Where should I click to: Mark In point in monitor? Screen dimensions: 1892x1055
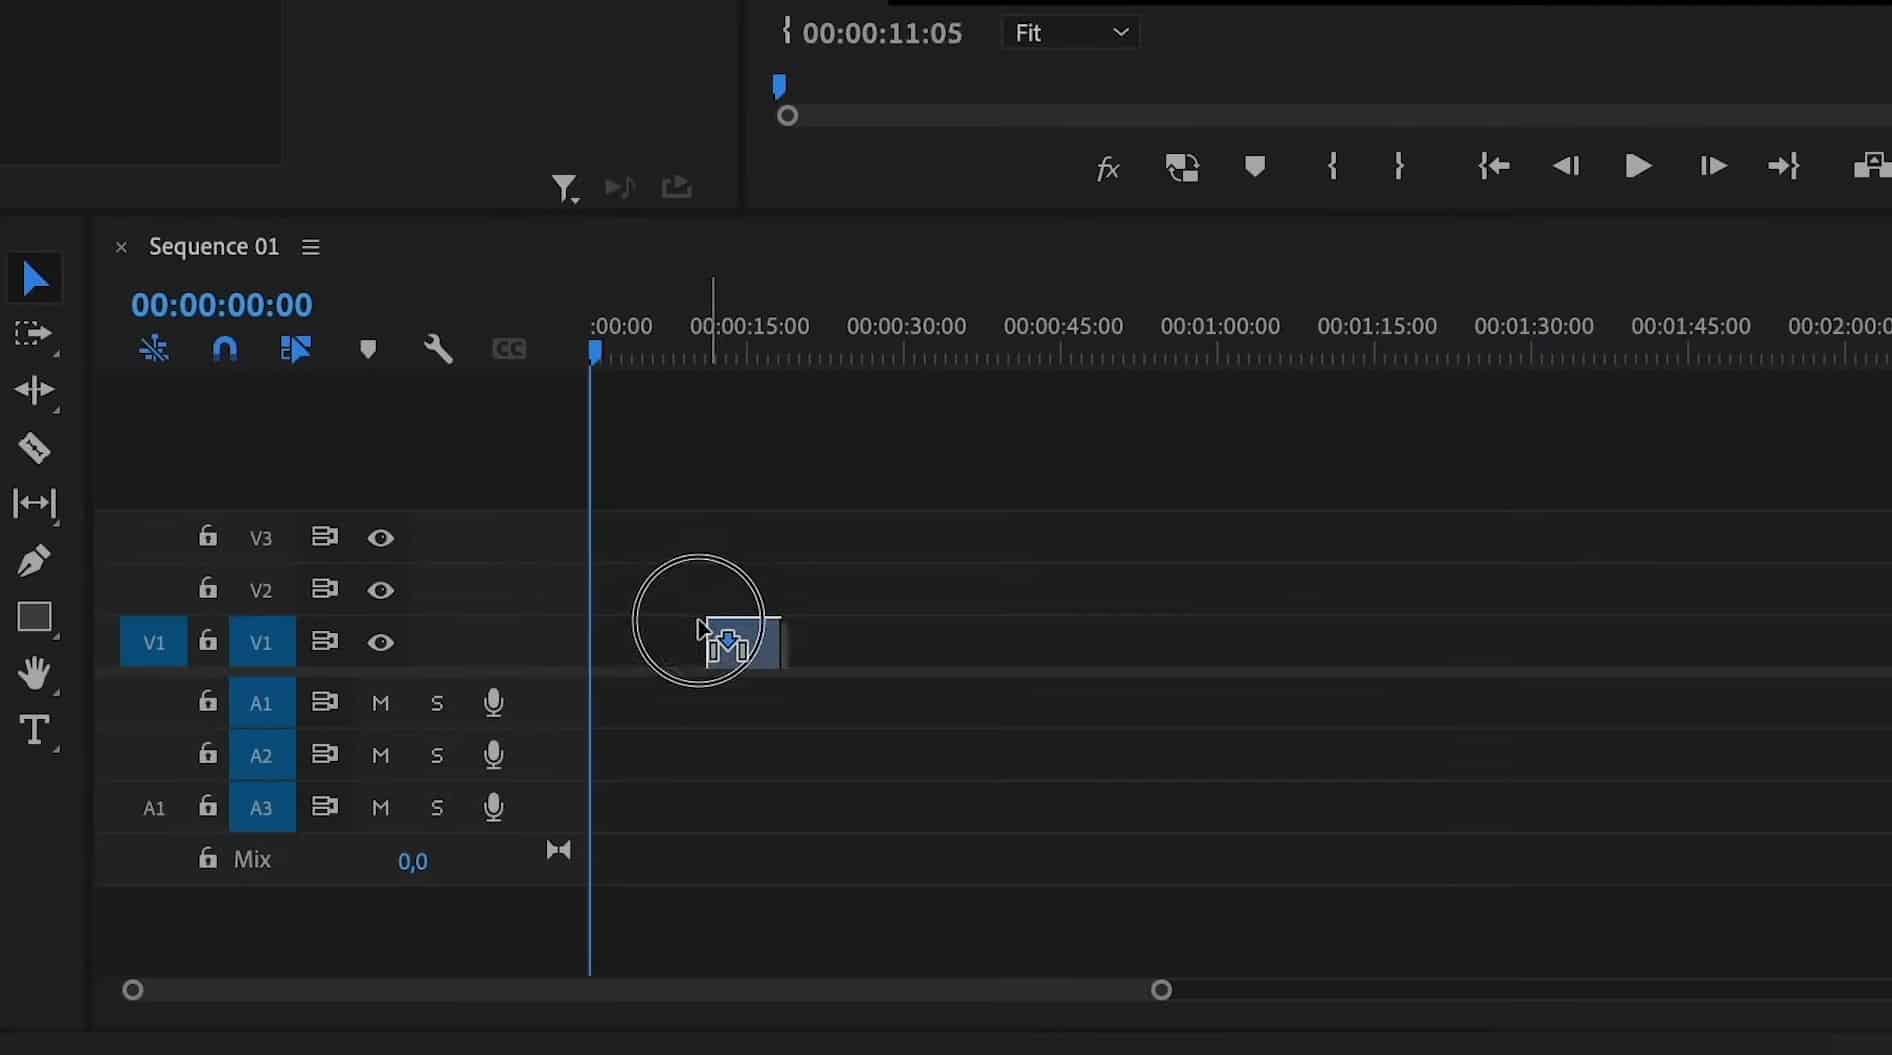click(1332, 166)
